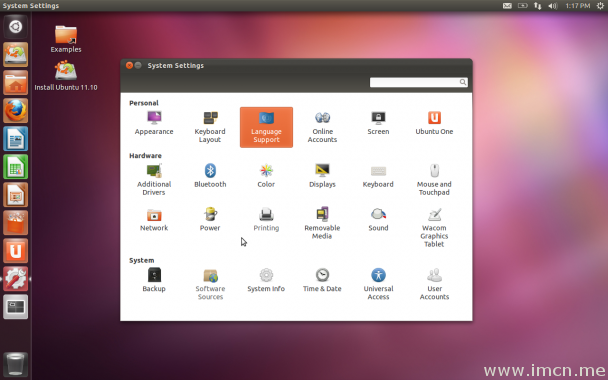Select Install Ubuntu 11.10 desktop icon
Viewport: 608px width, 380px height.
click(x=66, y=76)
